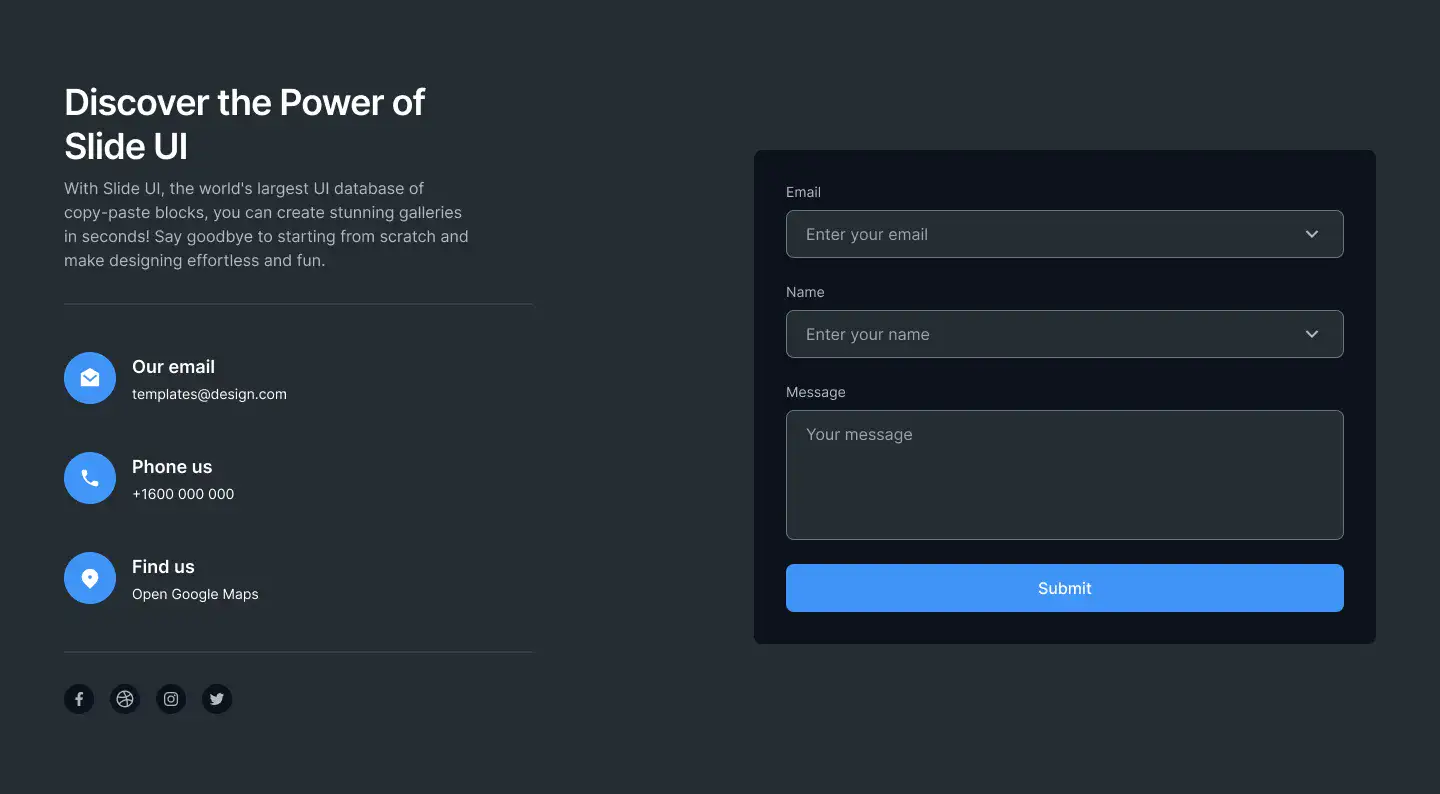Open the Dribbble social icon
The width and height of the screenshot is (1440, 794).
click(x=125, y=699)
